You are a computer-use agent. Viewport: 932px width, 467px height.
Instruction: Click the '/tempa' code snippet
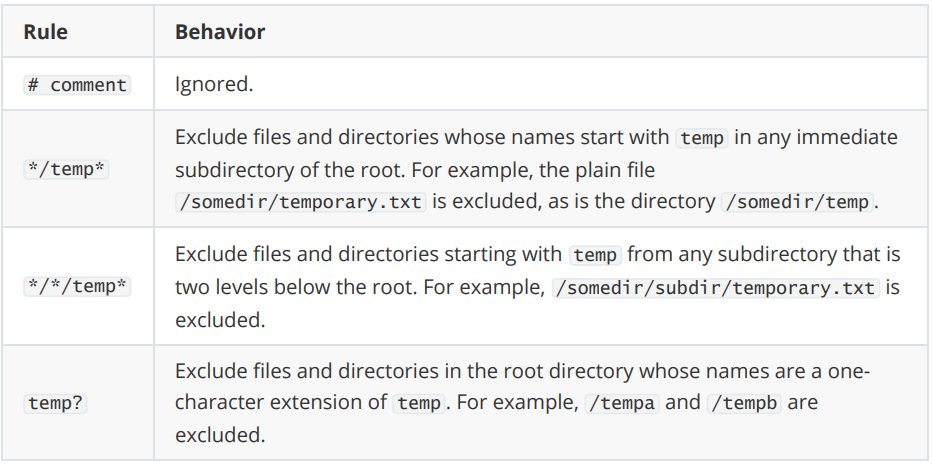pyautogui.click(x=622, y=403)
